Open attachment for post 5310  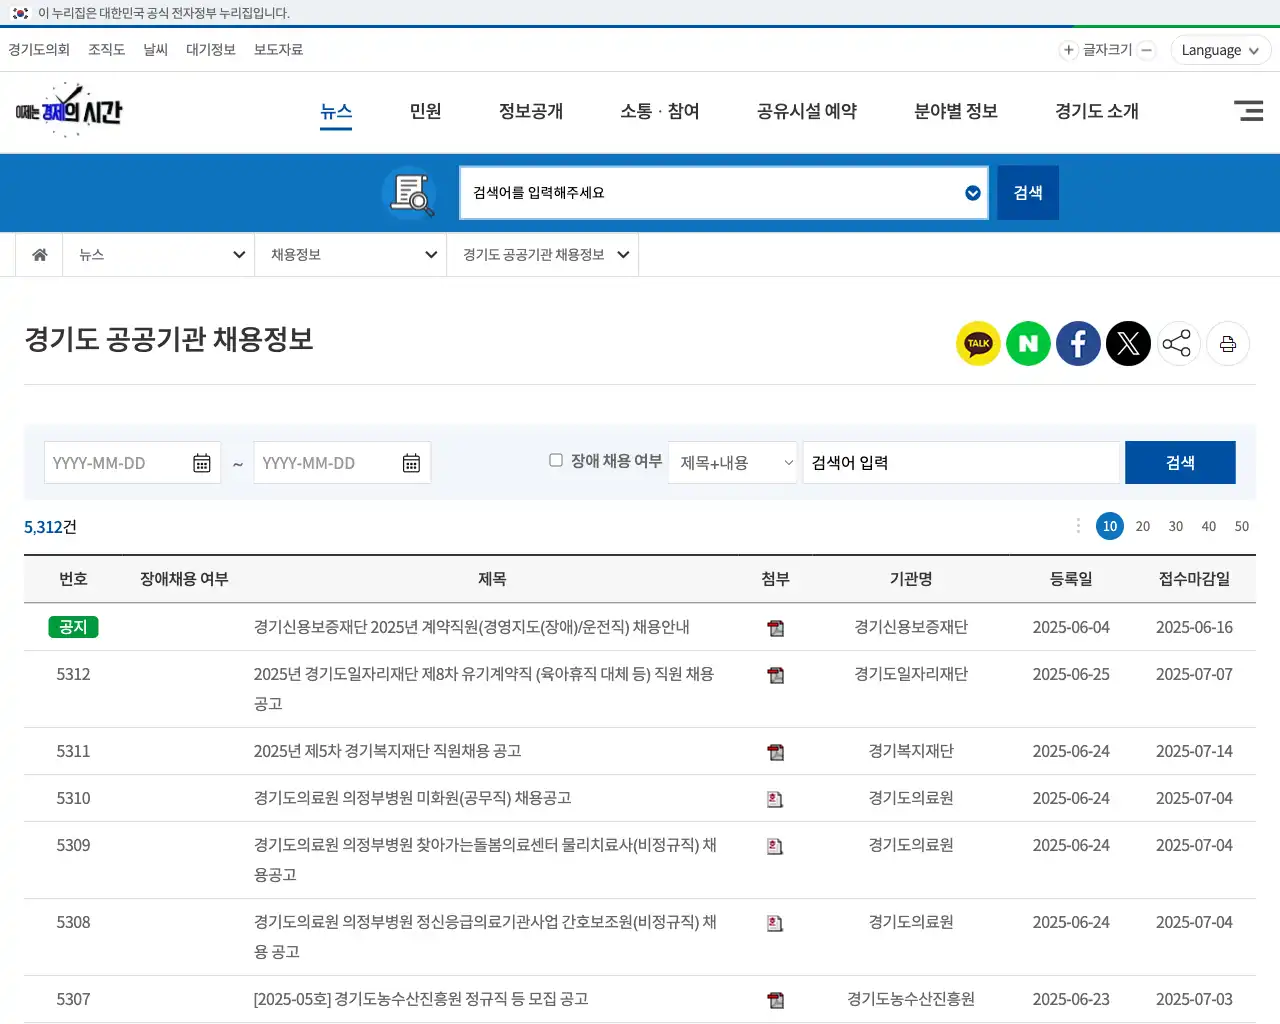(775, 799)
